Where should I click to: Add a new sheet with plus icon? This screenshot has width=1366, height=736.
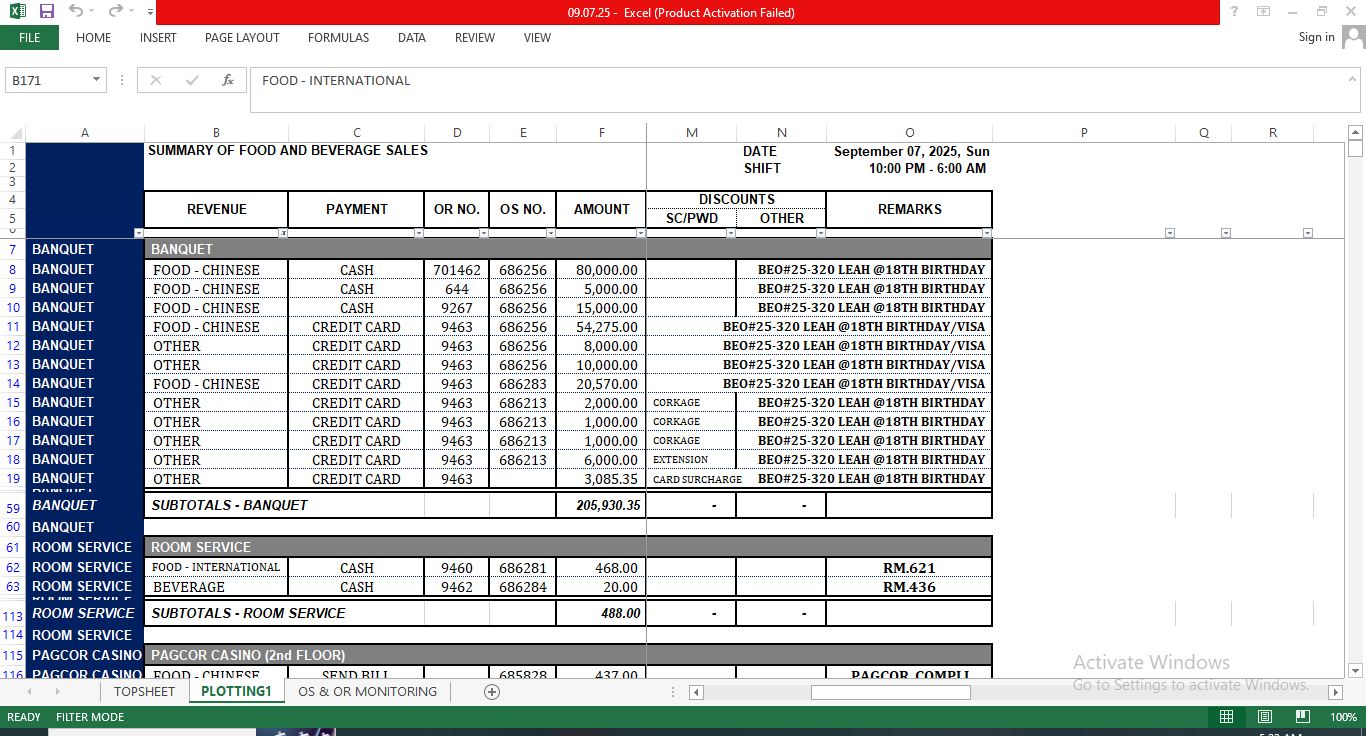(x=492, y=692)
